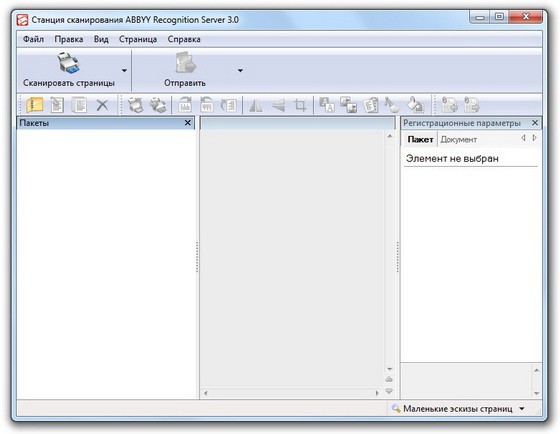The height and width of the screenshot is (434, 560).
Task: Click the eraser brush tool icon
Action: (392, 105)
